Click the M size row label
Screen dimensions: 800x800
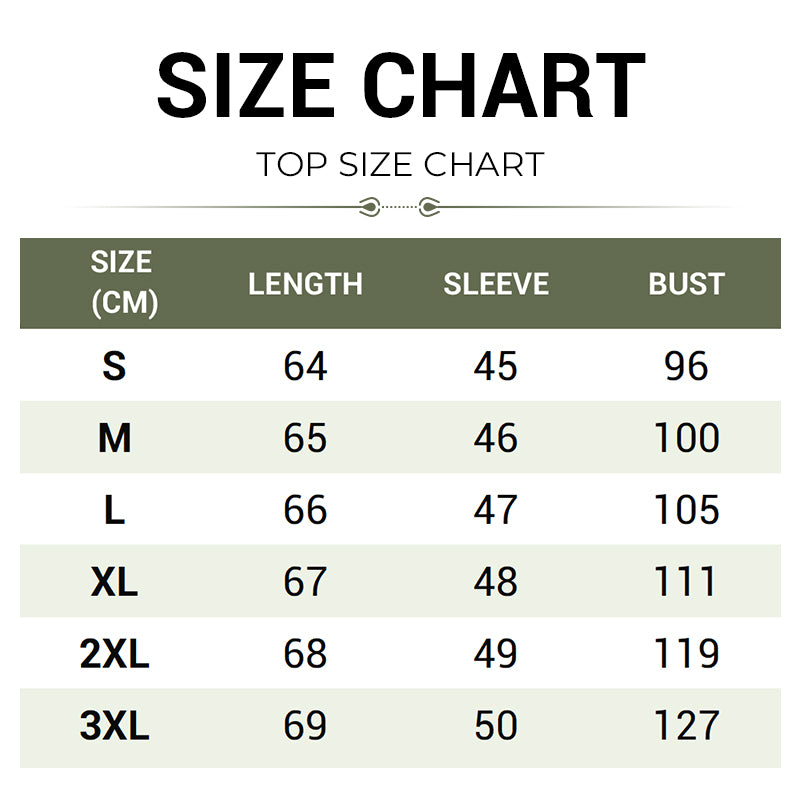tap(115, 438)
